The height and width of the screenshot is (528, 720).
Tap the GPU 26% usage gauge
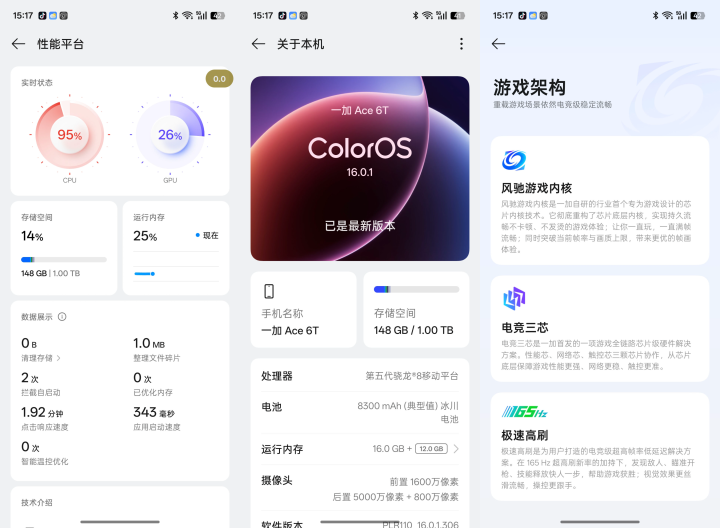170,135
